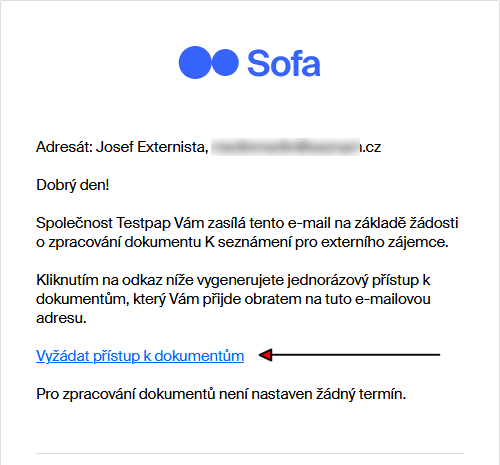
Task: Click the red arrowhead beside the link
Action: tap(266, 355)
